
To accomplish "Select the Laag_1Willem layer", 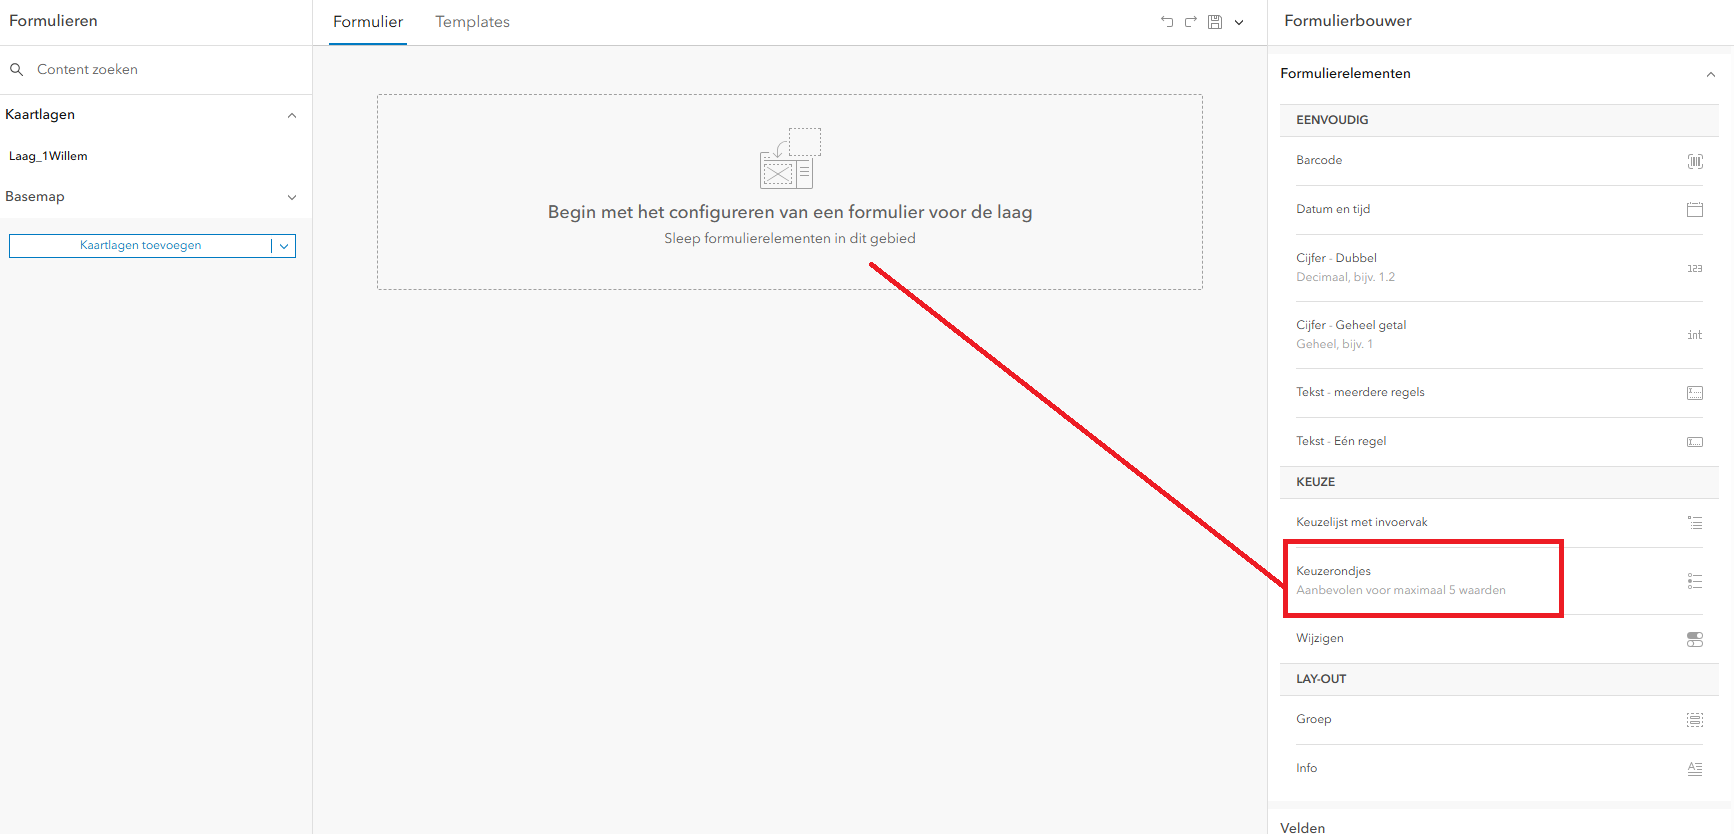I will click(48, 156).
